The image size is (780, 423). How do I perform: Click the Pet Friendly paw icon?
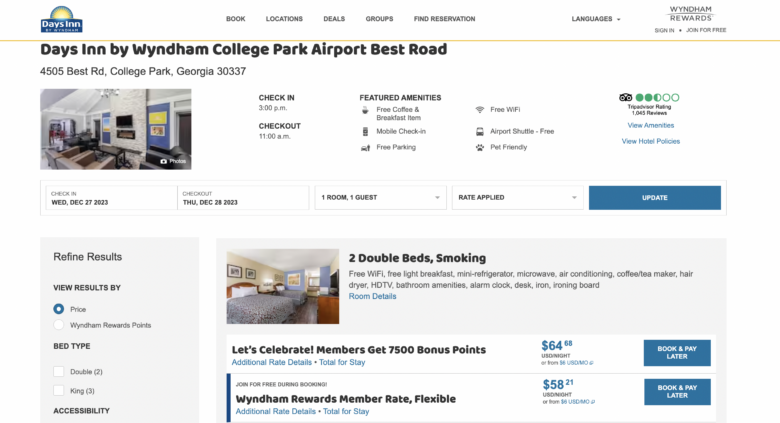pyautogui.click(x=480, y=147)
